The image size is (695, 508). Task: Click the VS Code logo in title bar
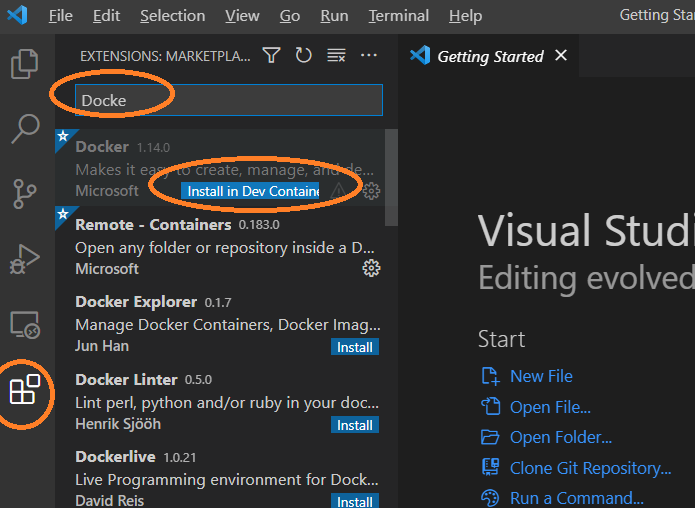[18, 15]
